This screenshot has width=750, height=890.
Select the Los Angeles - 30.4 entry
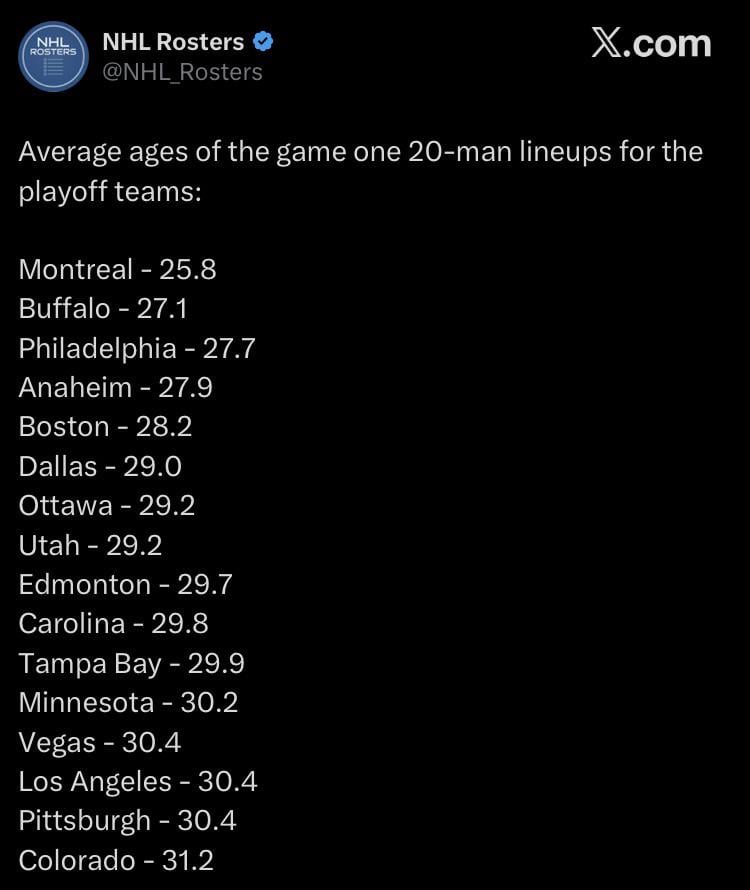(138, 781)
